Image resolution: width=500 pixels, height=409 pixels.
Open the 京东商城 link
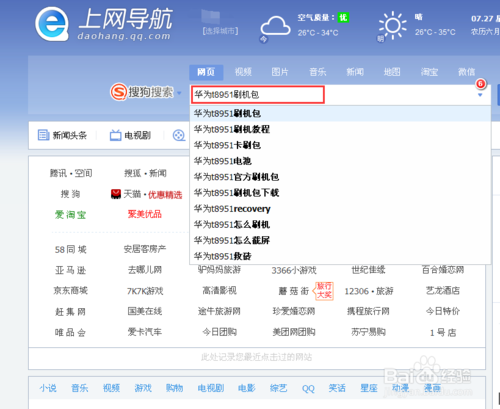click(71, 291)
